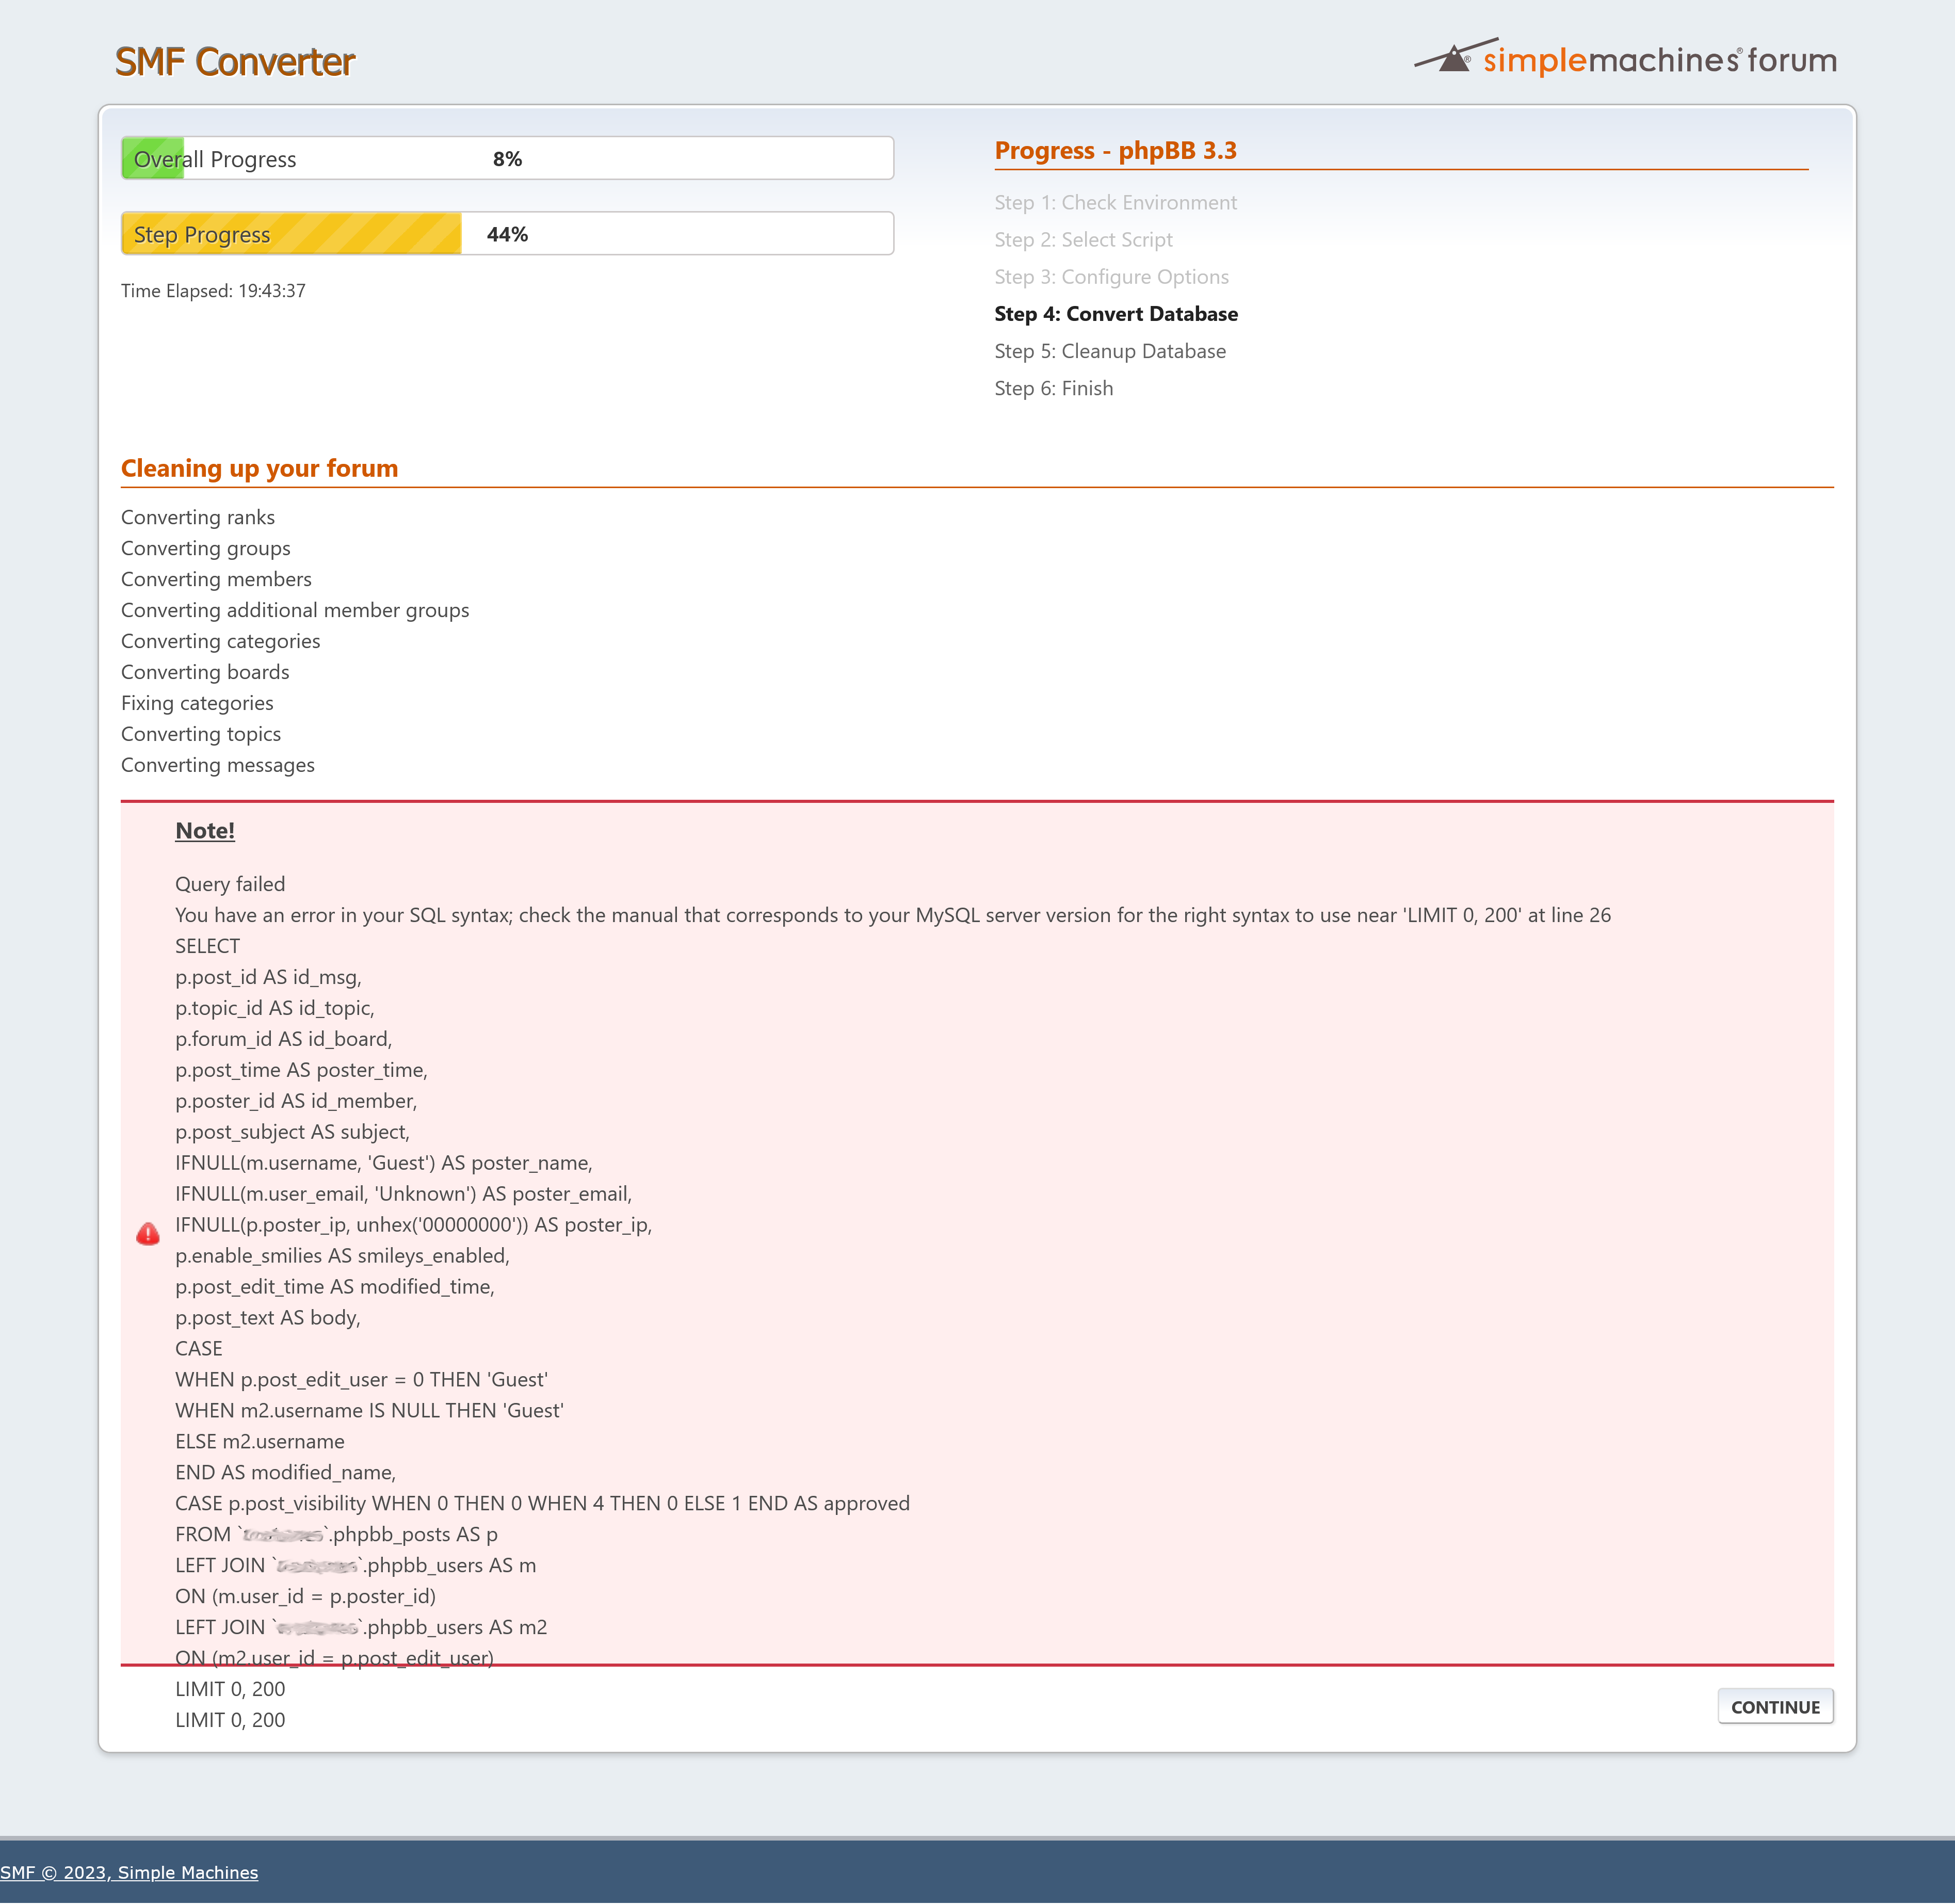The image size is (1955, 1904).
Task: Click the FROM phpbb_posts AS p line
Action: click(337, 1535)
